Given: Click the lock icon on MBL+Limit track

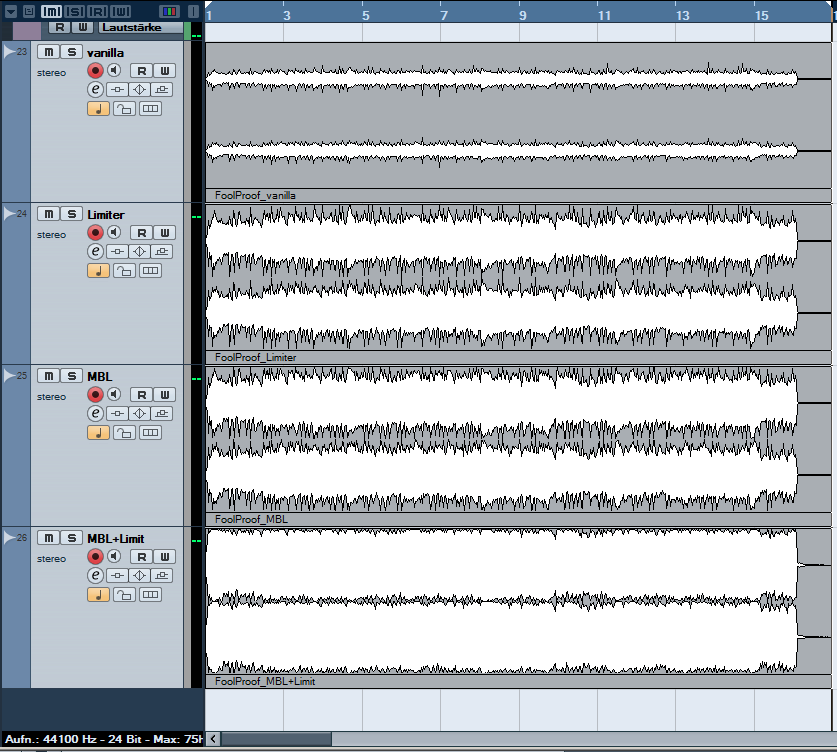Looking at the screenshot, I should click(x=124, y=595).
